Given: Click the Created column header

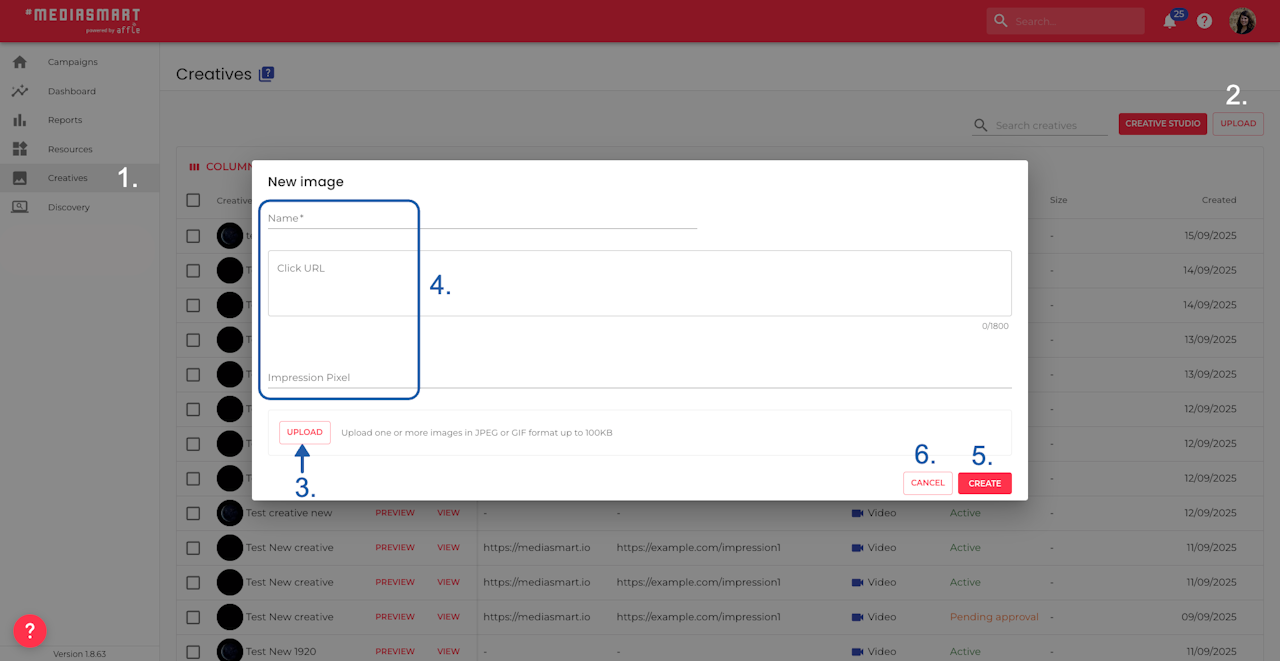Looking at the screenshot, I should point(1219,200).
